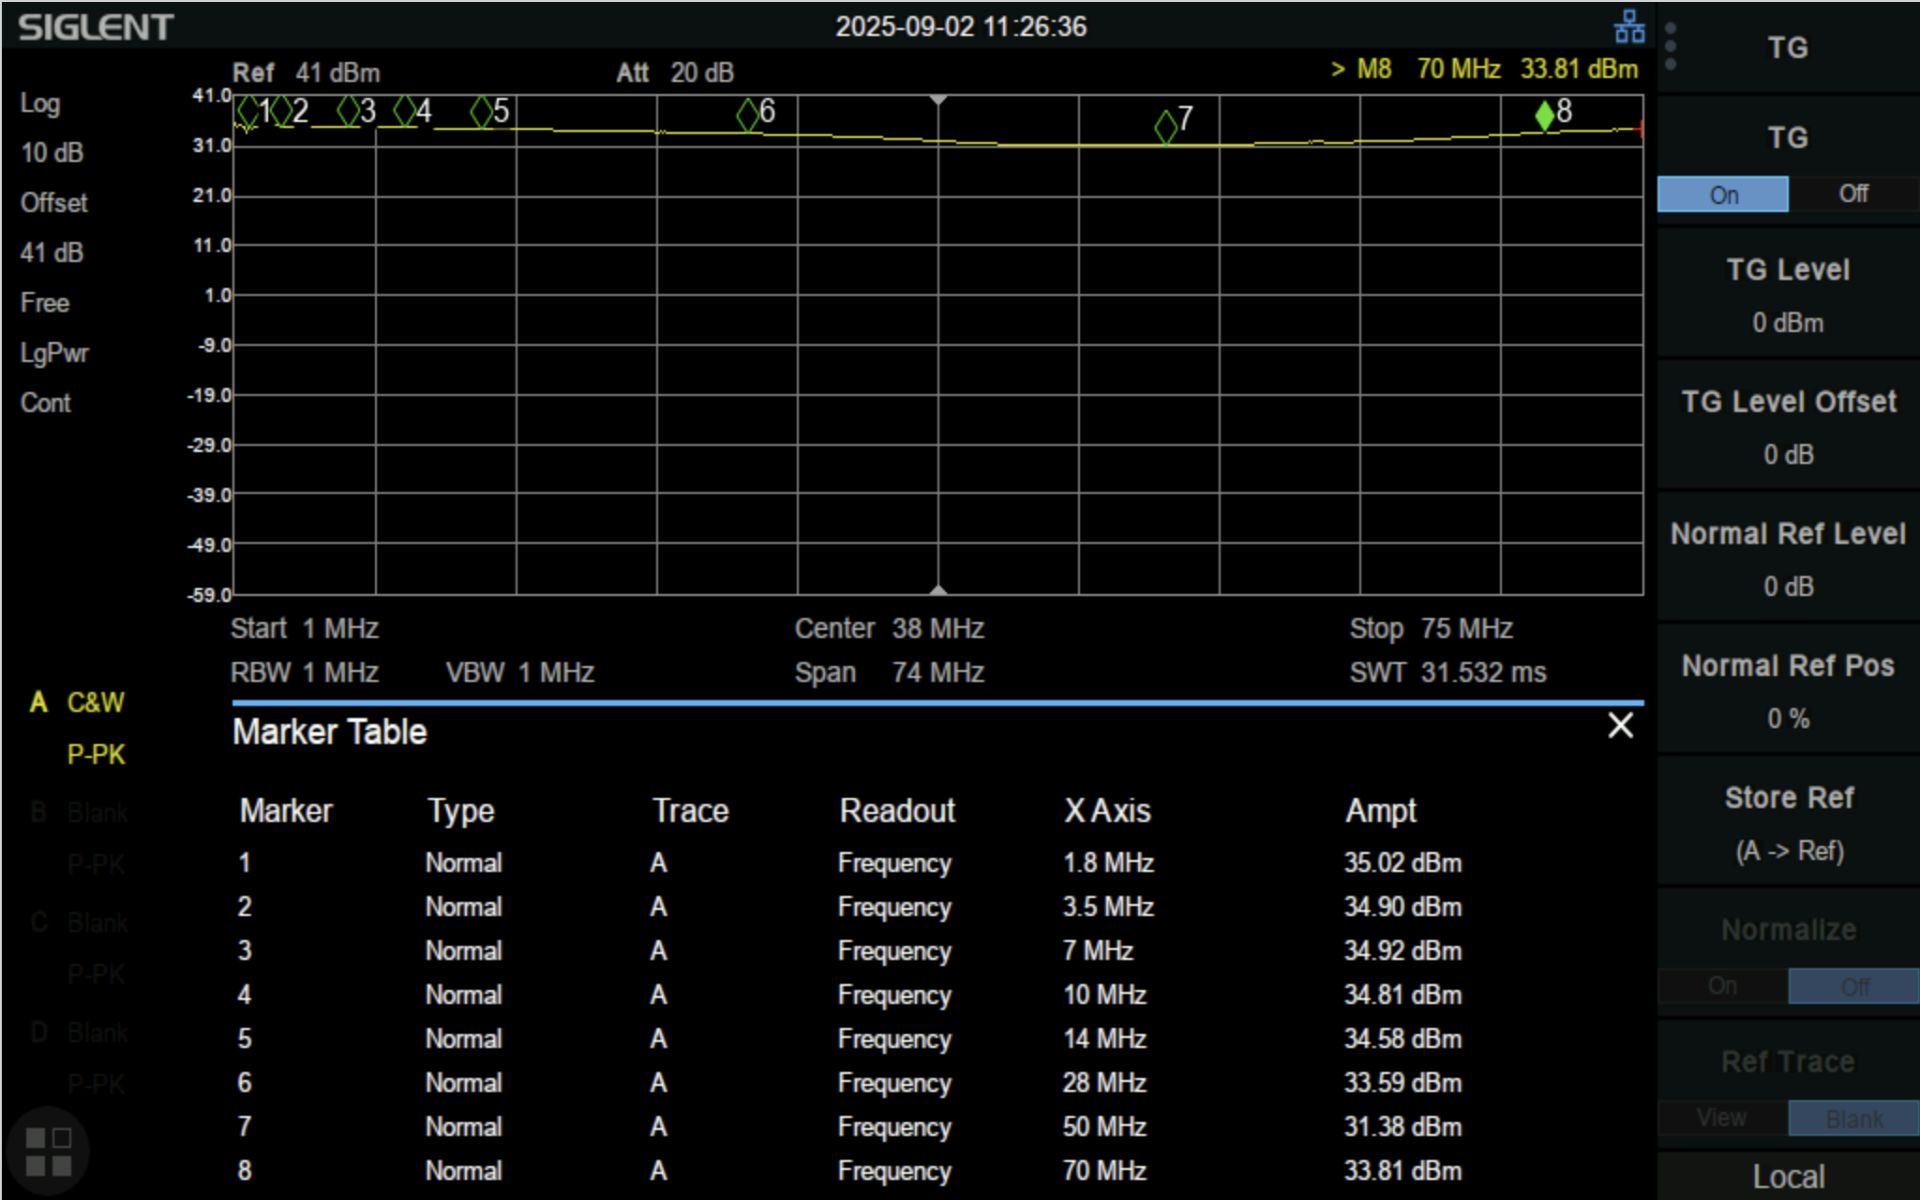The height and width of the screenshot is (1200, 1920).
Task: Switch TG to On
Action: pos(1723,194)
